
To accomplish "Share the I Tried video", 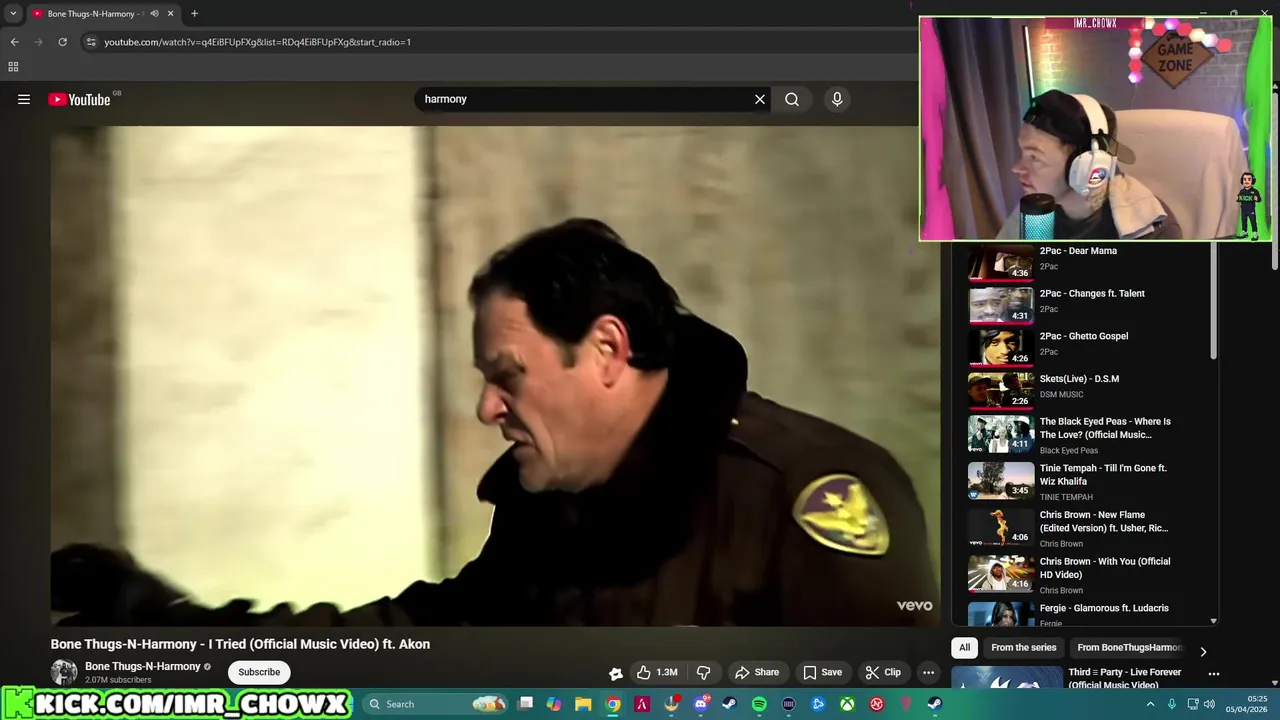I will 757,672.
